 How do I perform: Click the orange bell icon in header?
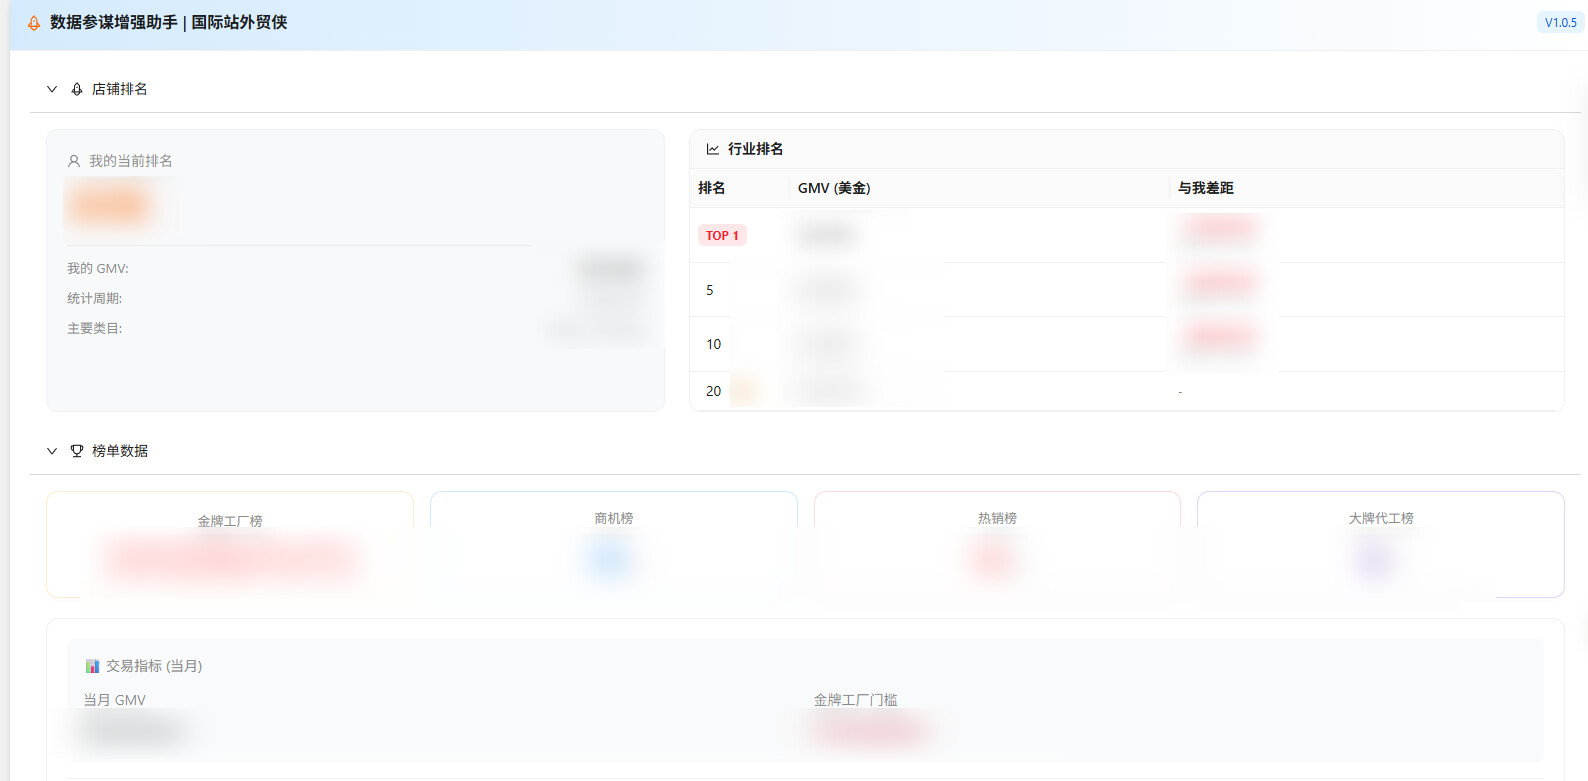coord(34,23)
